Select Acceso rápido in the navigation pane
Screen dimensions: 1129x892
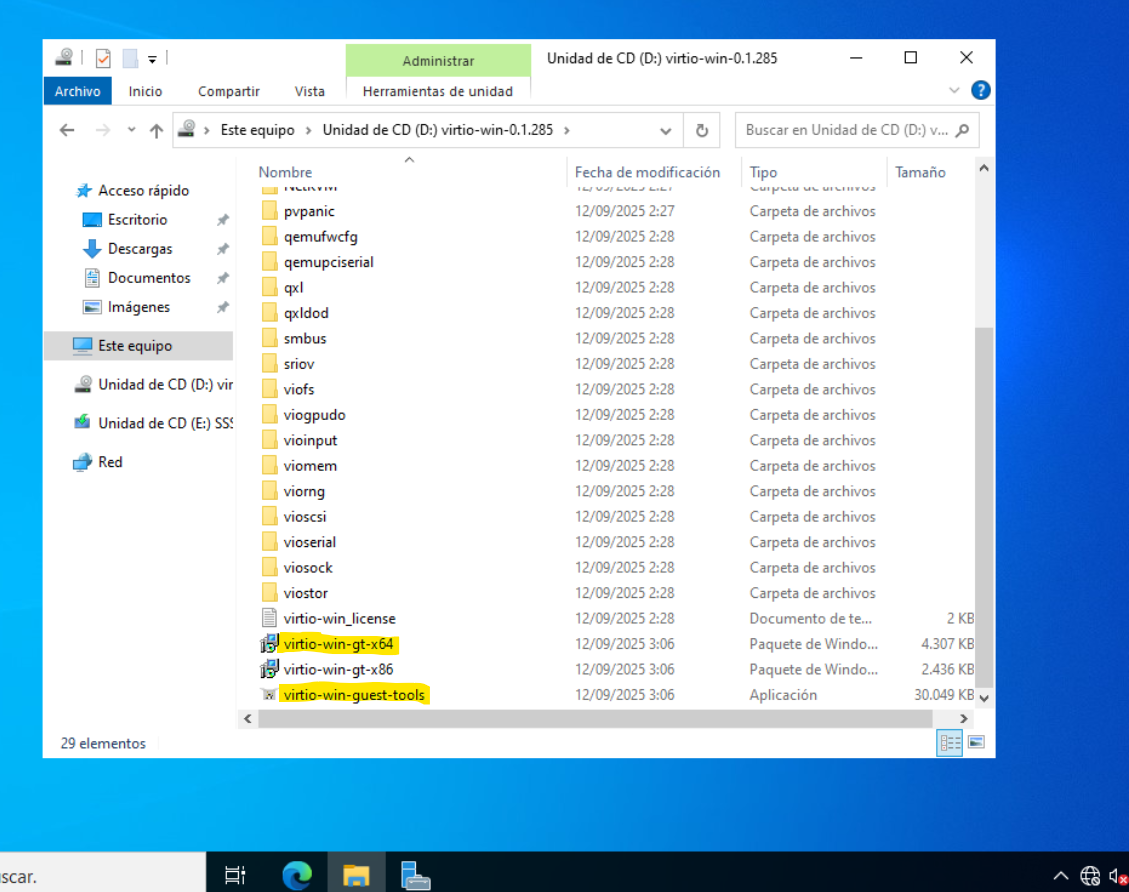[x=143, y=191]
